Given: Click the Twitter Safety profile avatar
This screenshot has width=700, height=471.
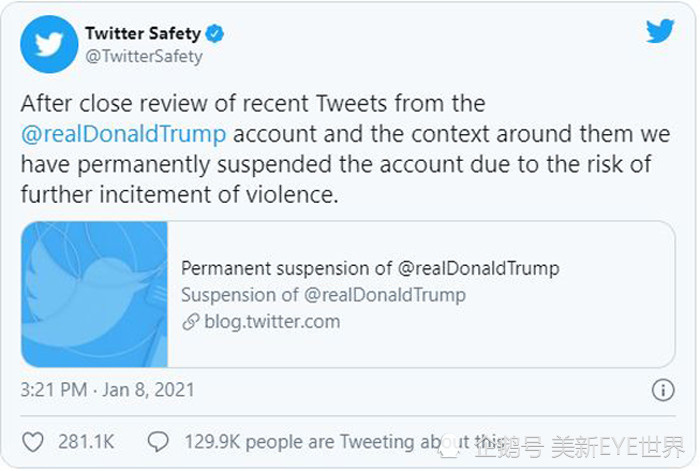Looking at the screenshot, I should click(x=49, y=45).
